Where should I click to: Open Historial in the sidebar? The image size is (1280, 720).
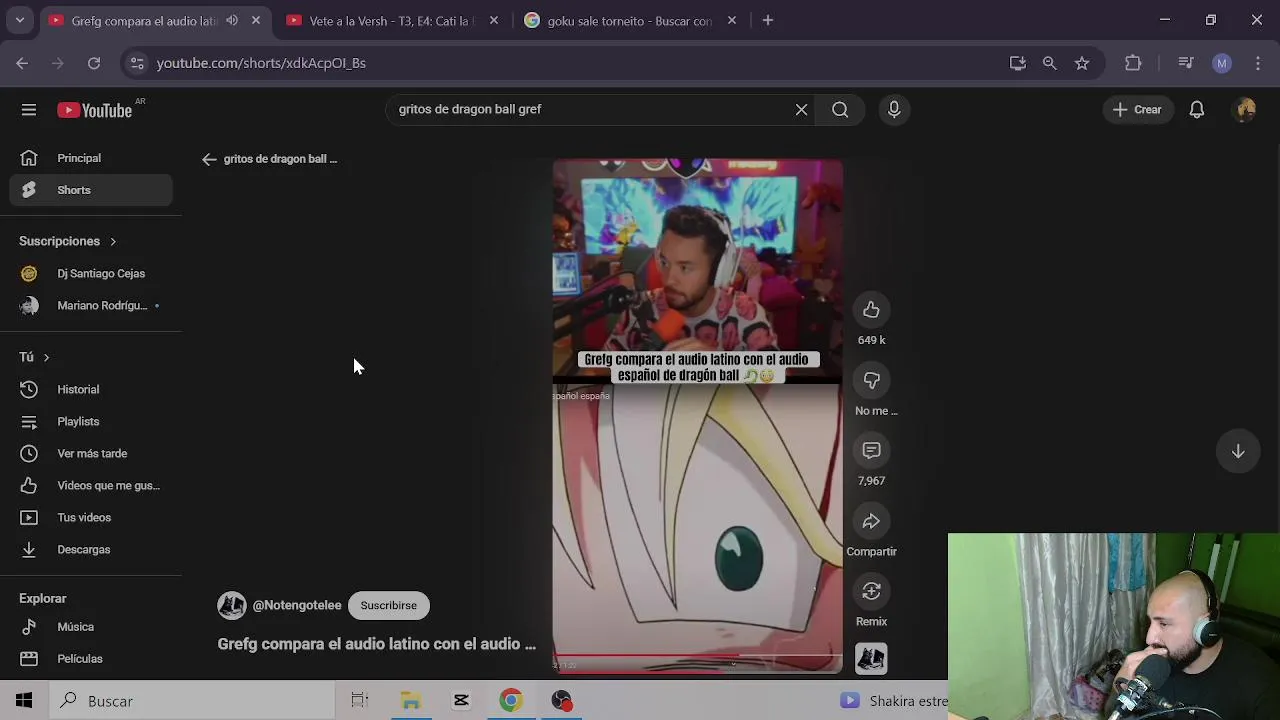tap(91, 389)
